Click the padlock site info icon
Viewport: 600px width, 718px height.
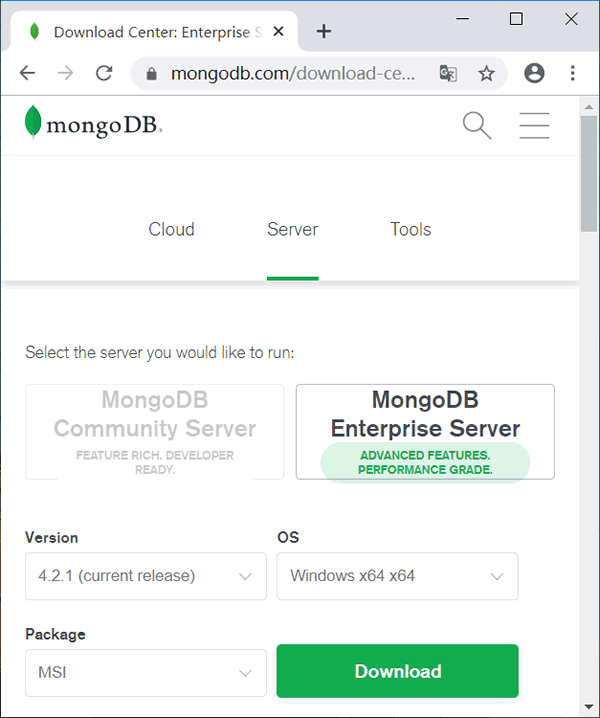[152, 73]
